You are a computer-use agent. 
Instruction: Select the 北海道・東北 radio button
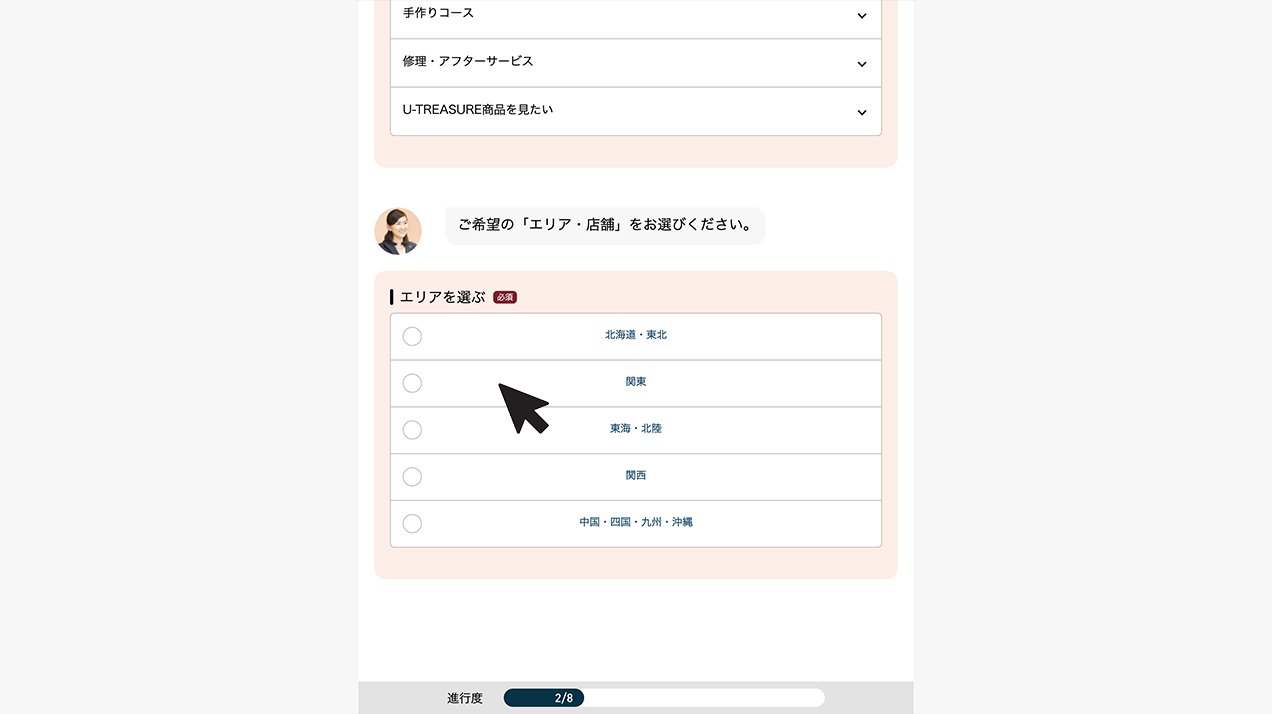[412, 336]
